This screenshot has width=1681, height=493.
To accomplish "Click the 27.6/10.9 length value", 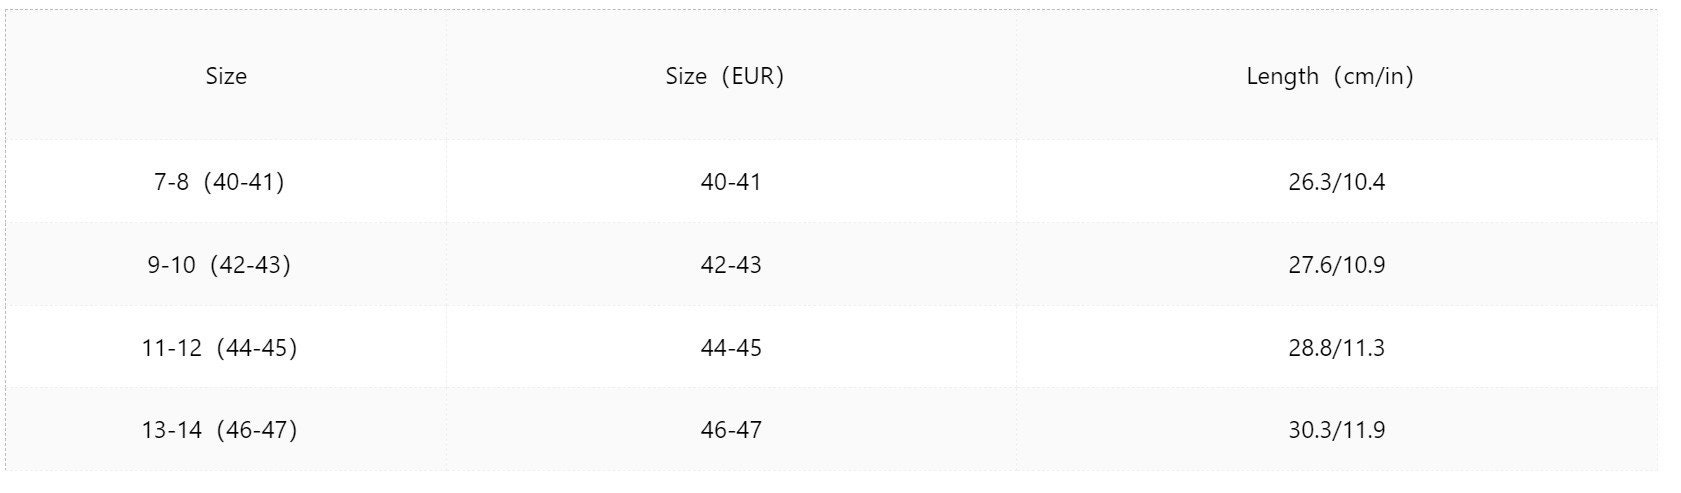I will [x=1337, y=265].
